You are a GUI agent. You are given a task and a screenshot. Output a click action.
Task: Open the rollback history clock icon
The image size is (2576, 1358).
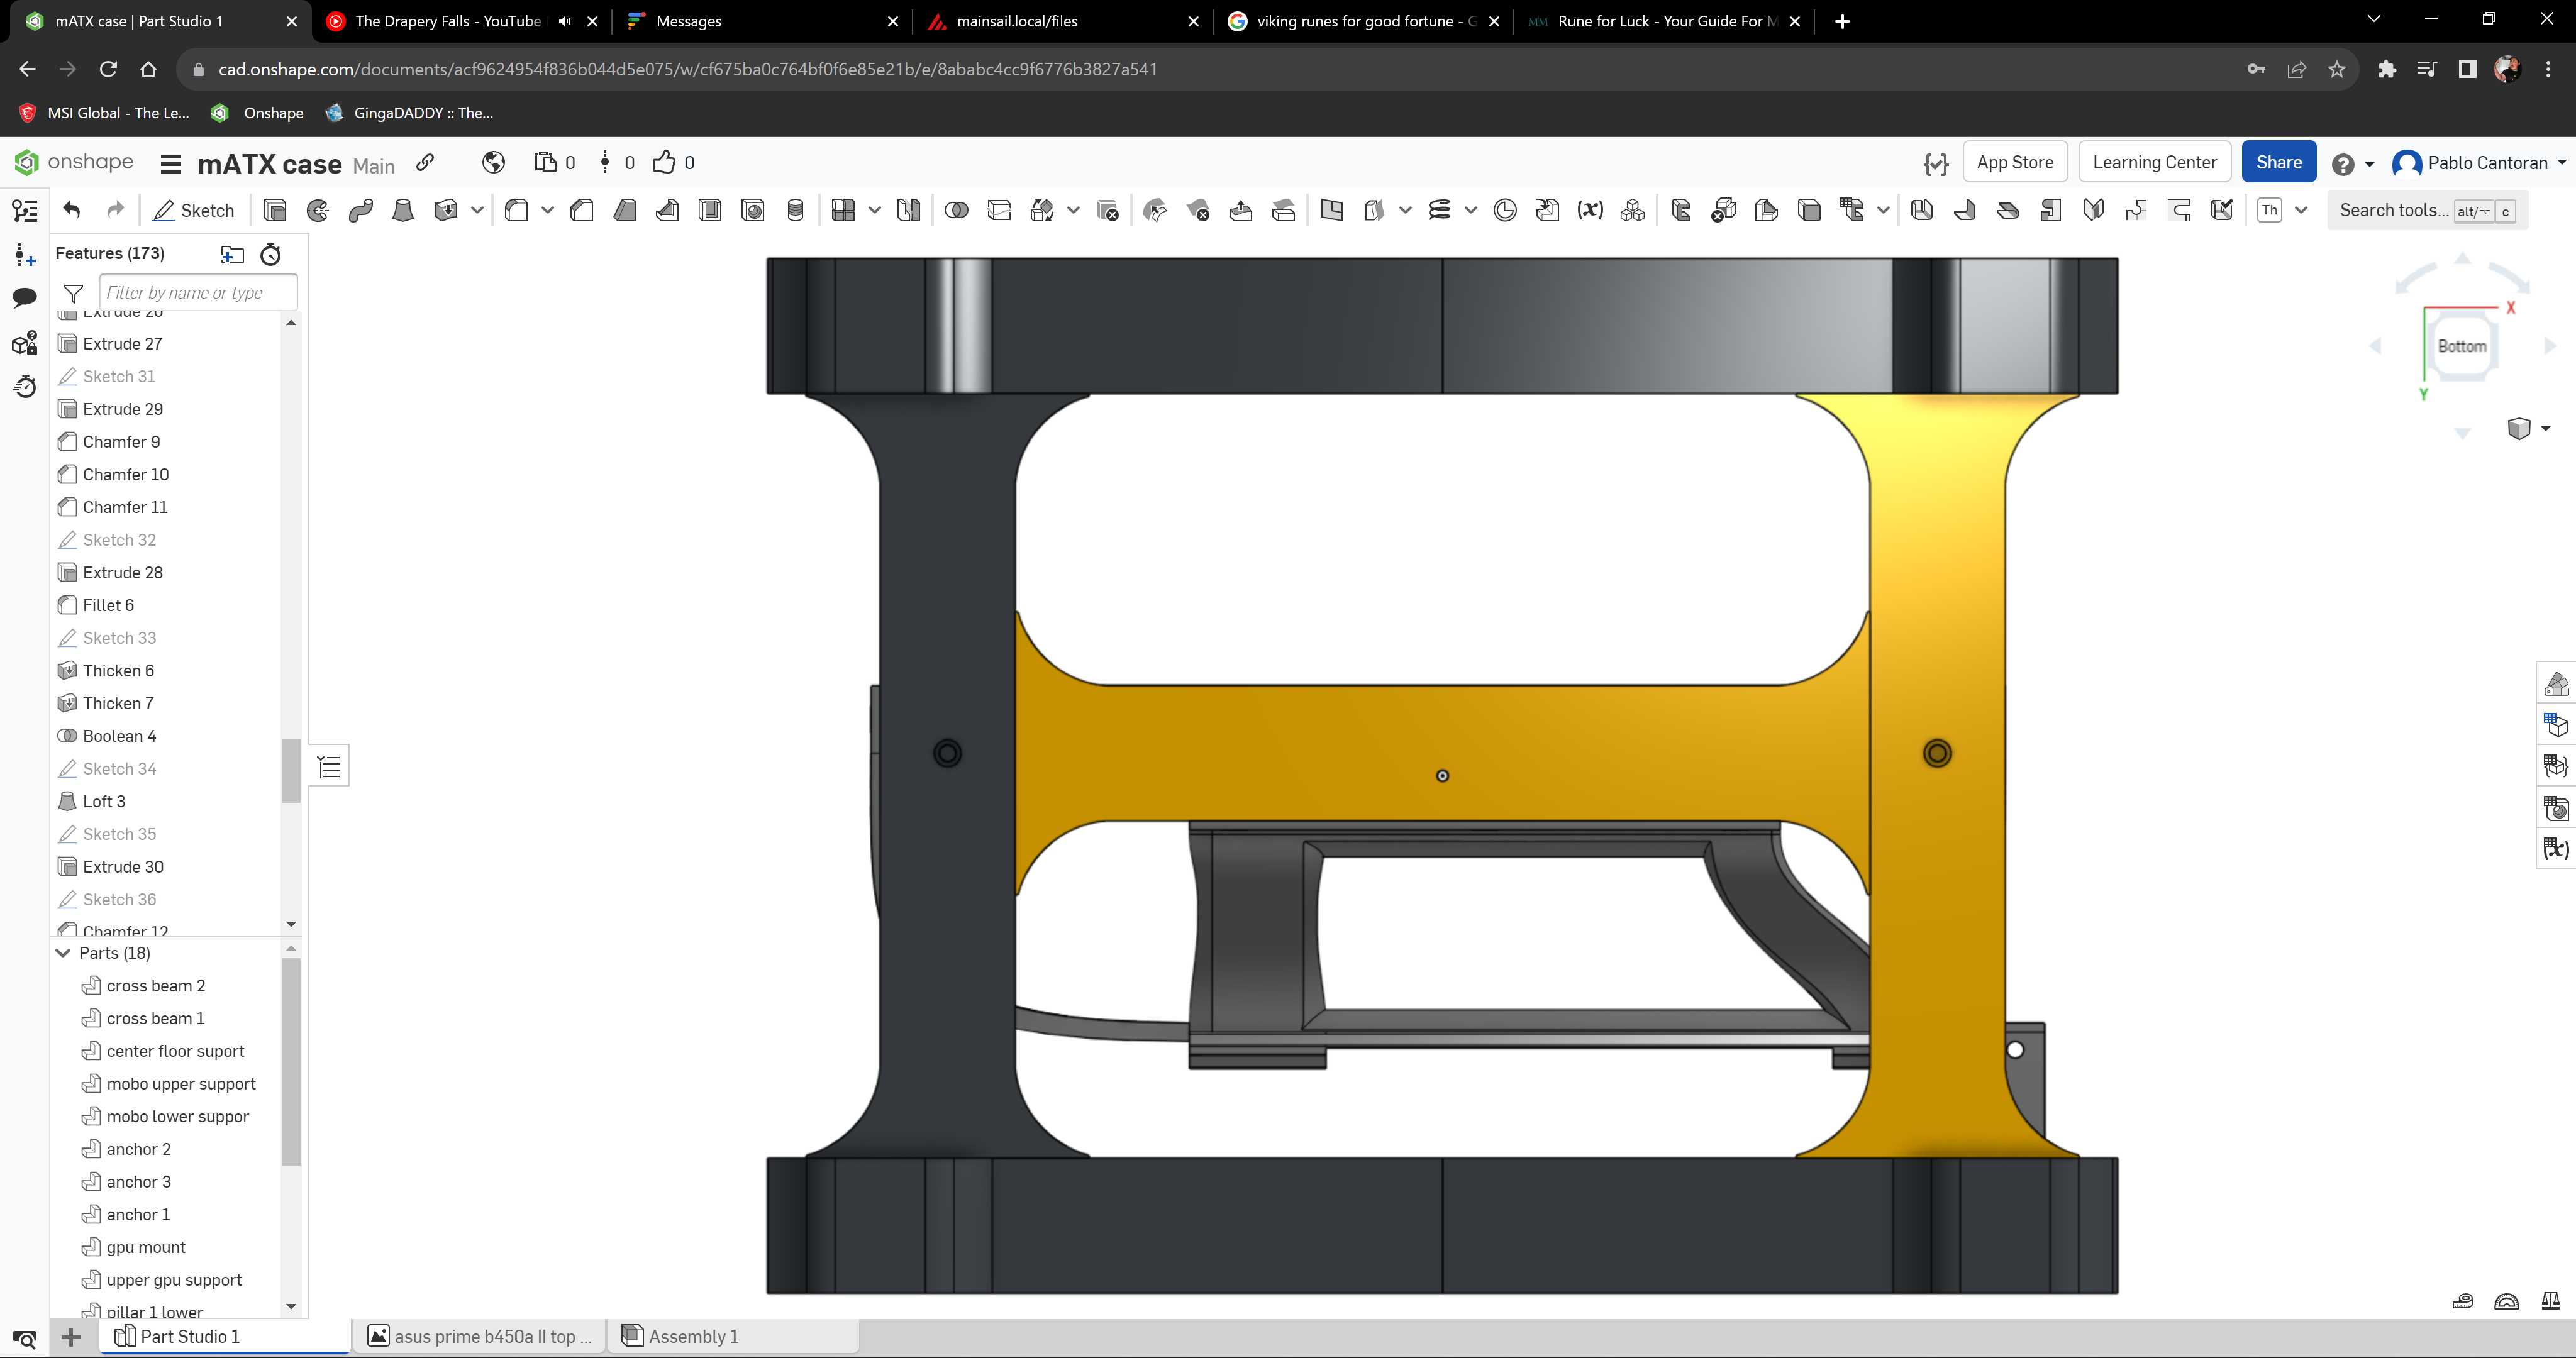(270, 254)
